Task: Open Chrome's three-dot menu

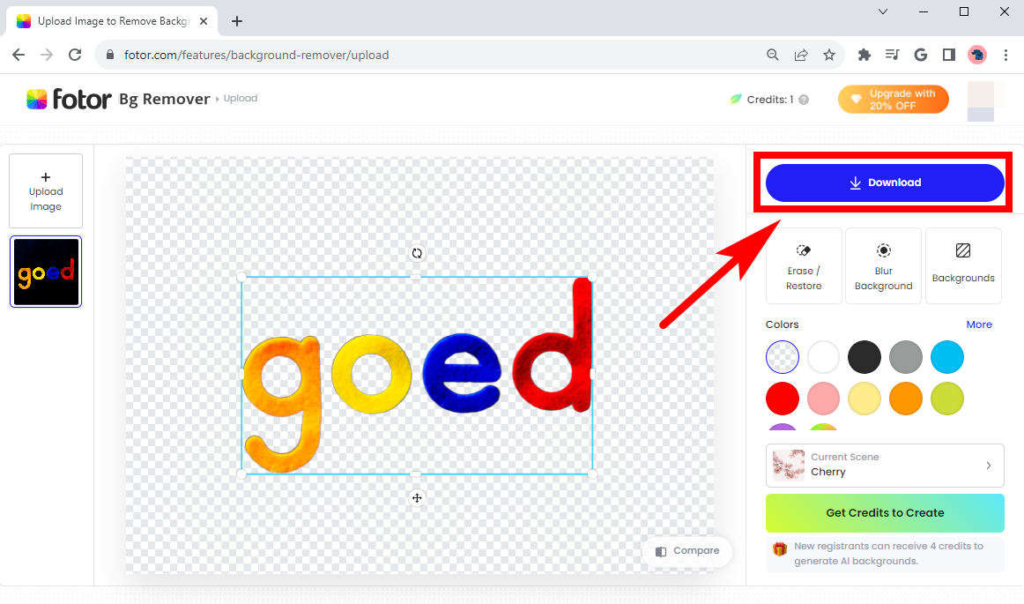Action: click(x=1005, y=55)
